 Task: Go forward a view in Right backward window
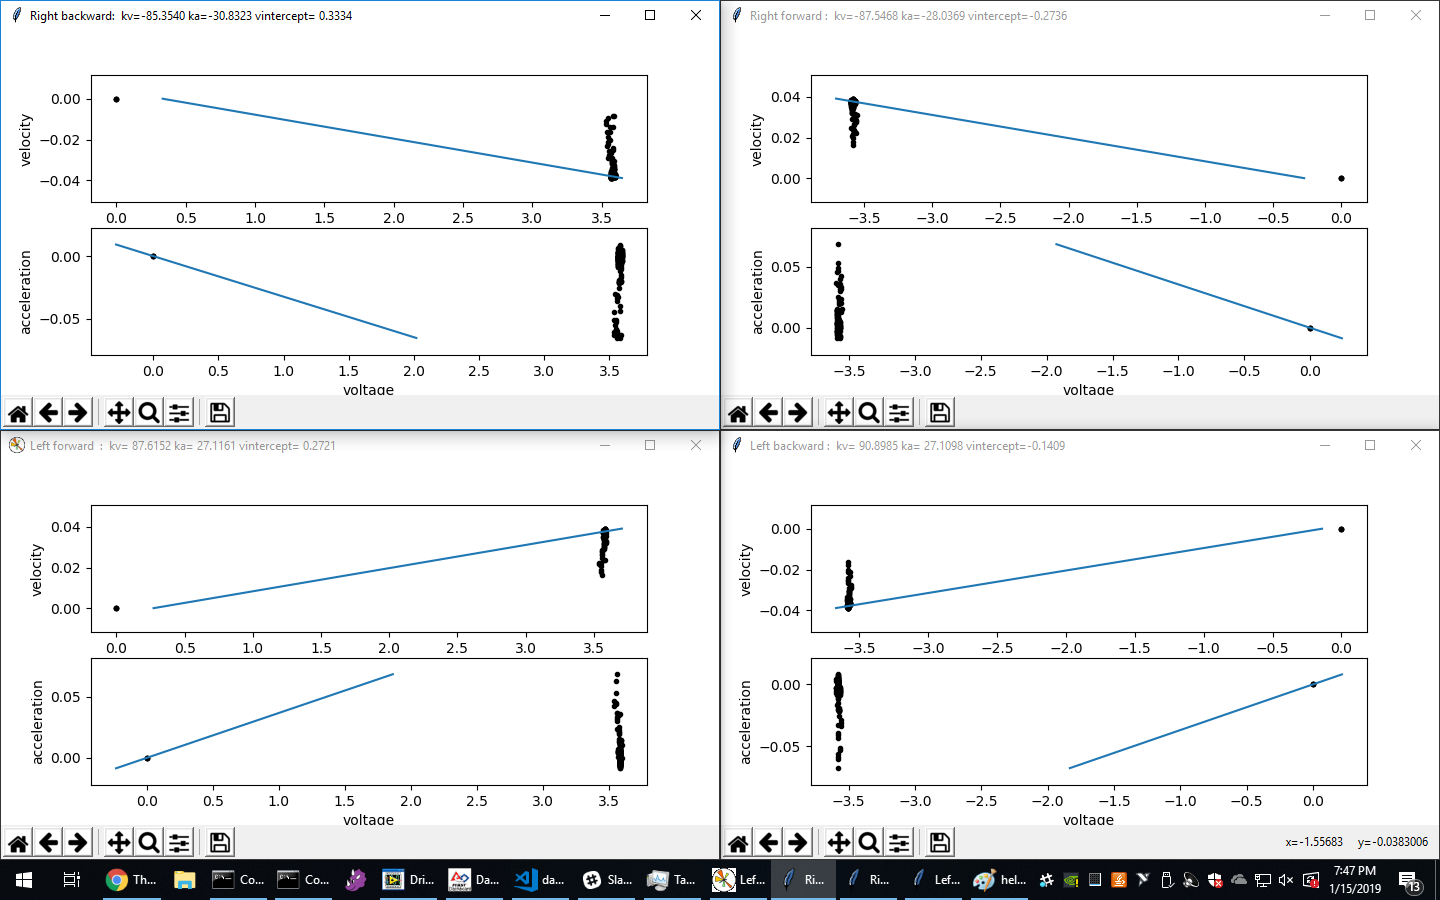(78, 413)
